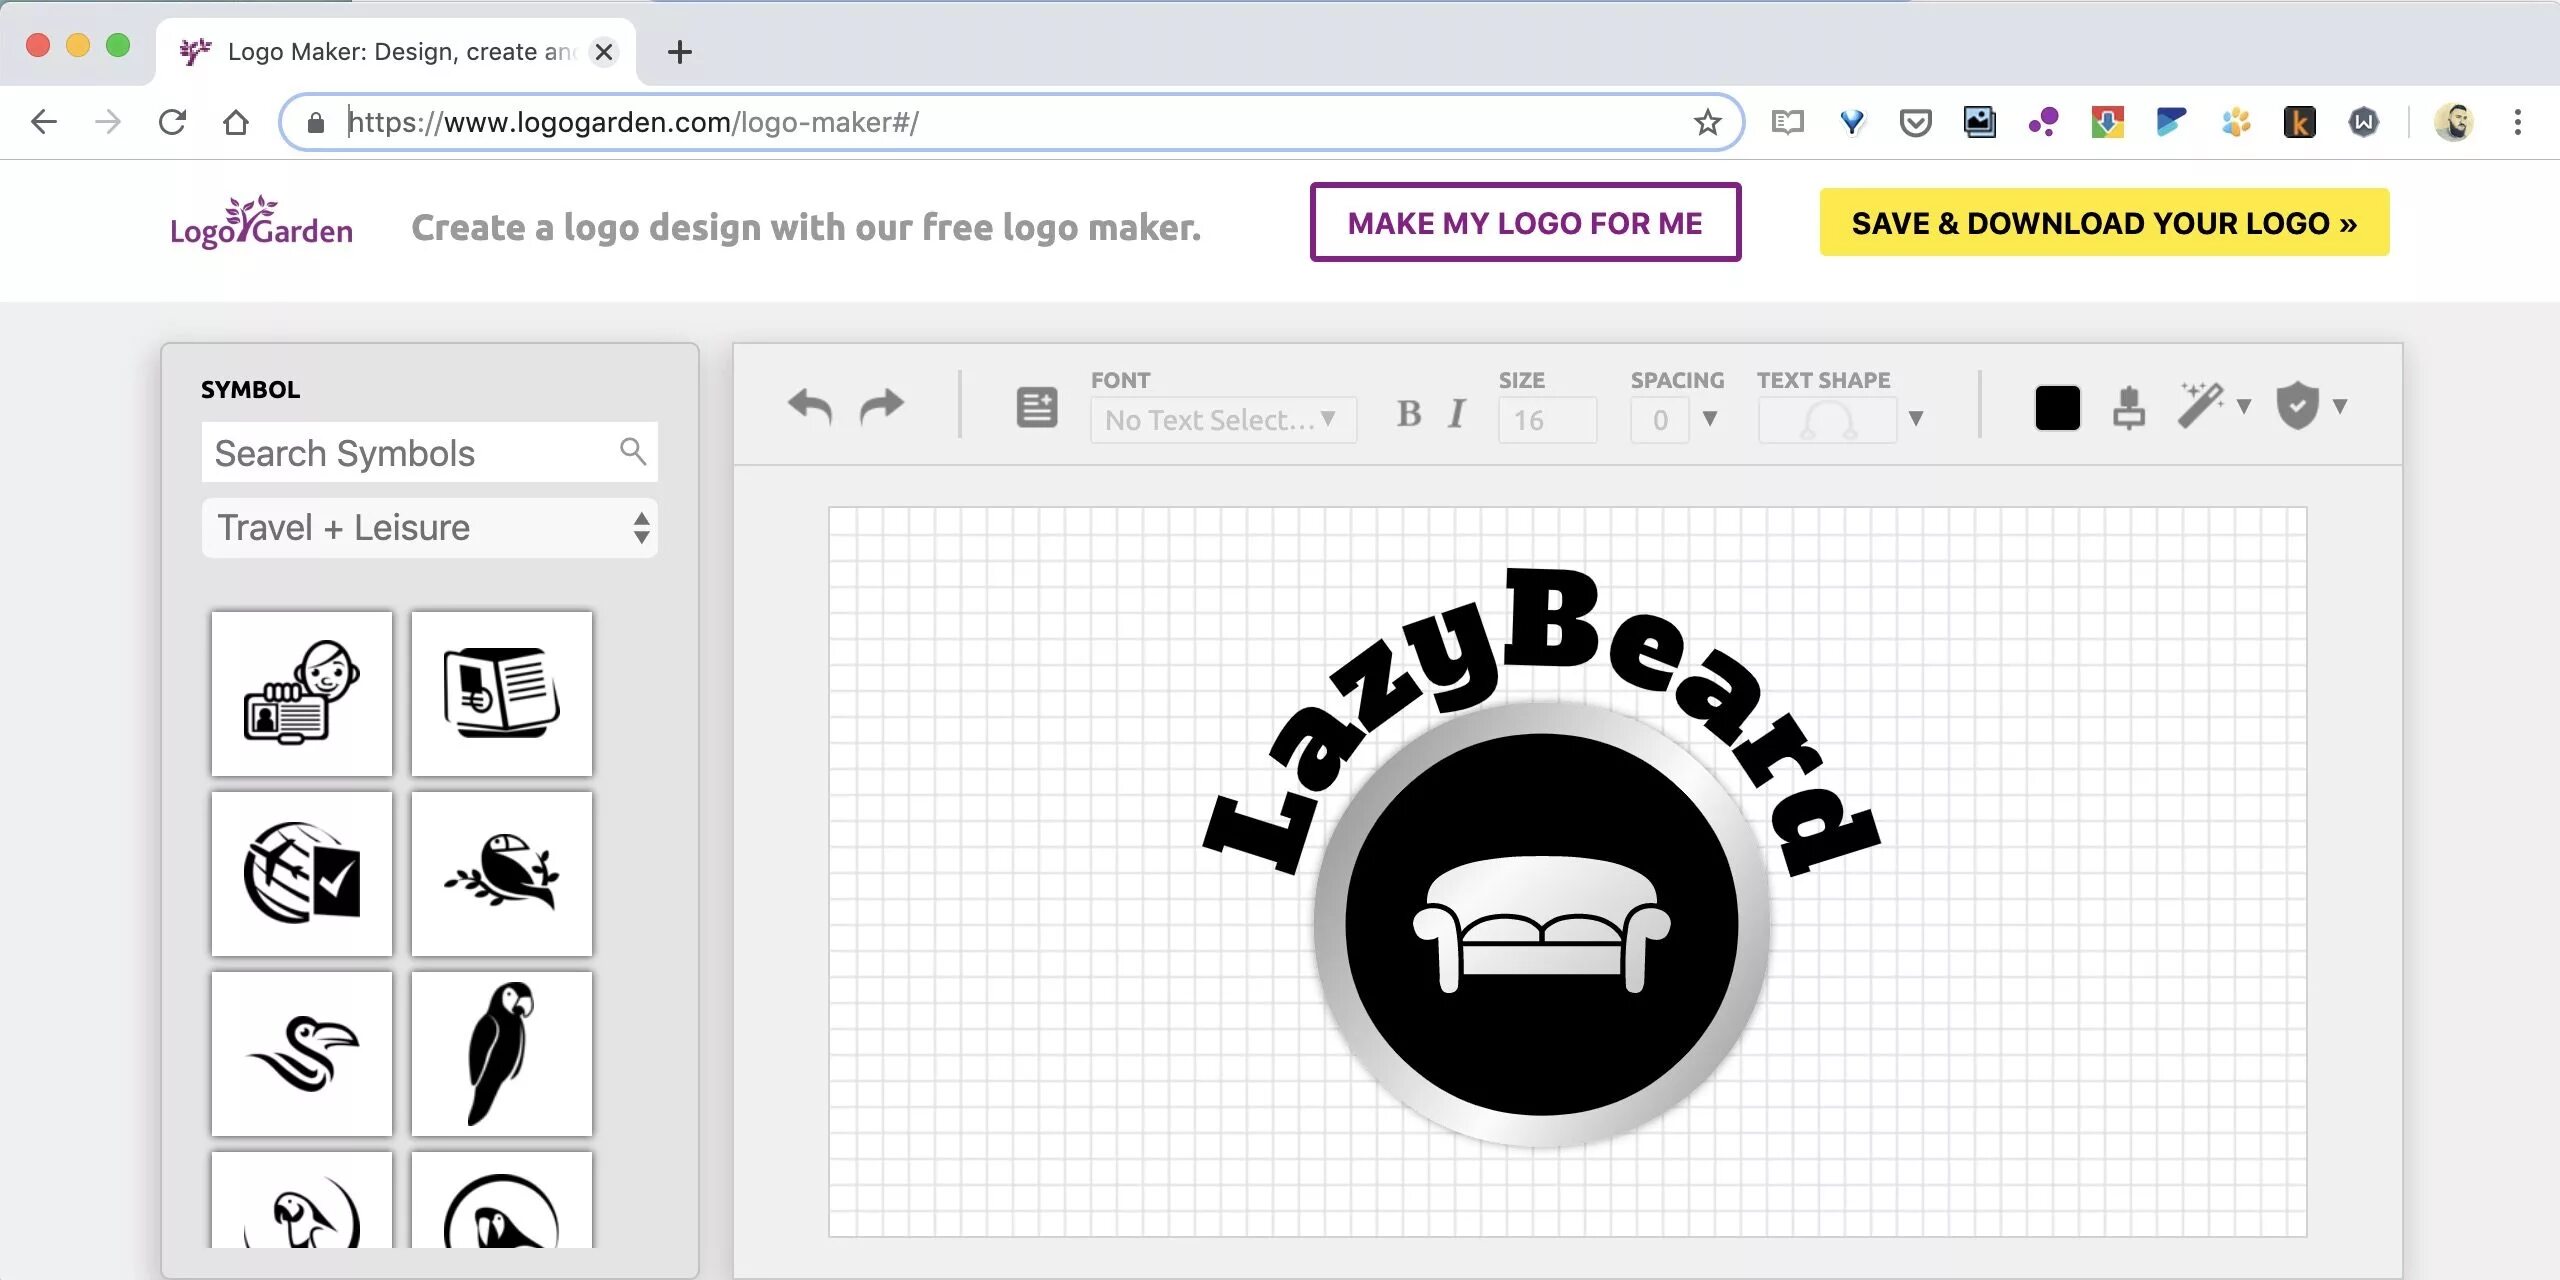2560x1280 pixels.
Task: Click the magic wand effects icon
Action: (x=2201, y=405)
